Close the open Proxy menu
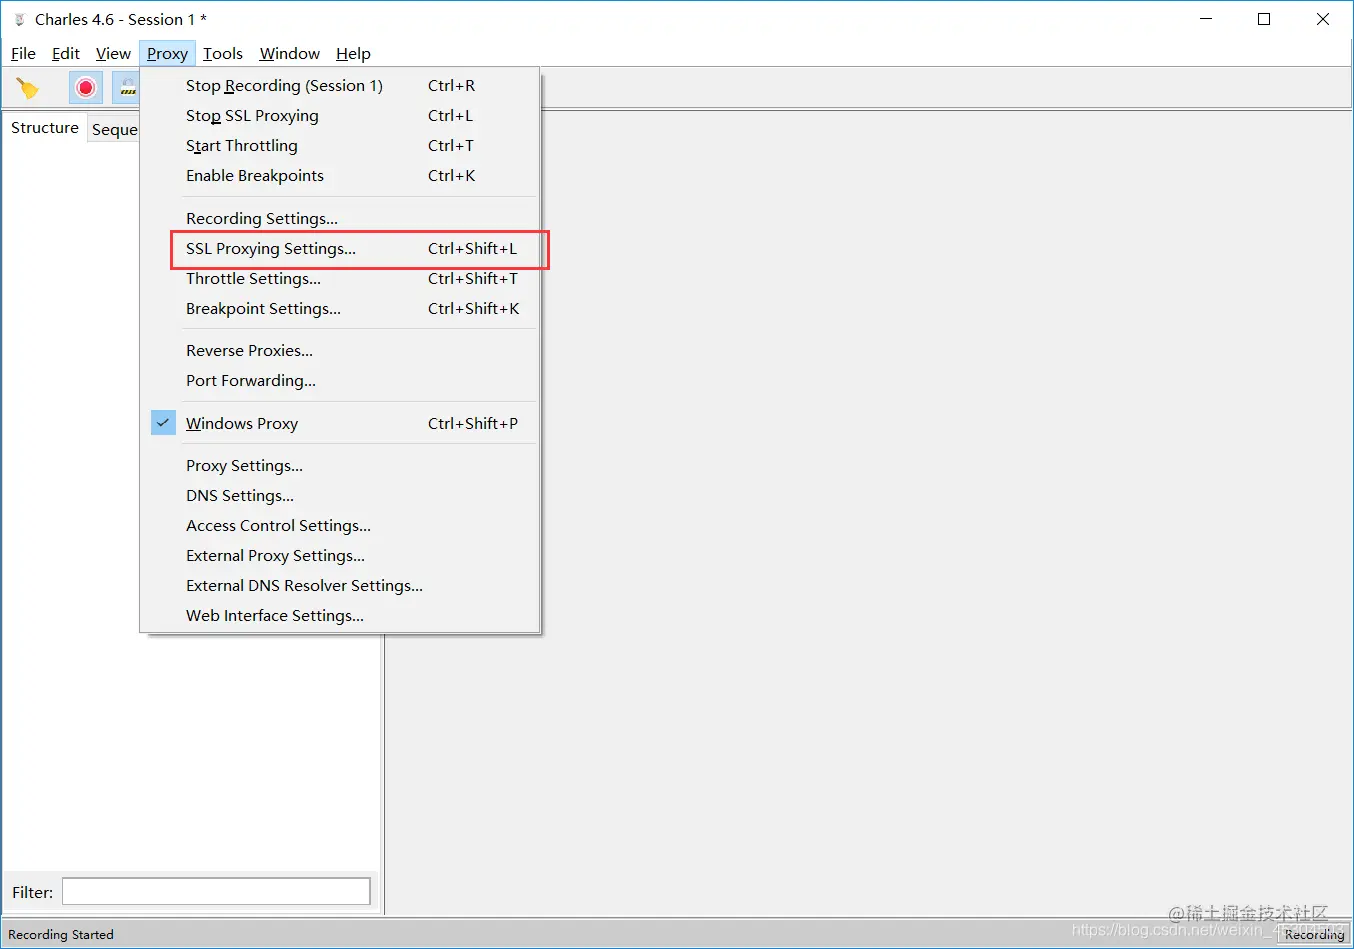This screenshot has width=1354, height=949. pyautogui.click(x=167, y=53)
